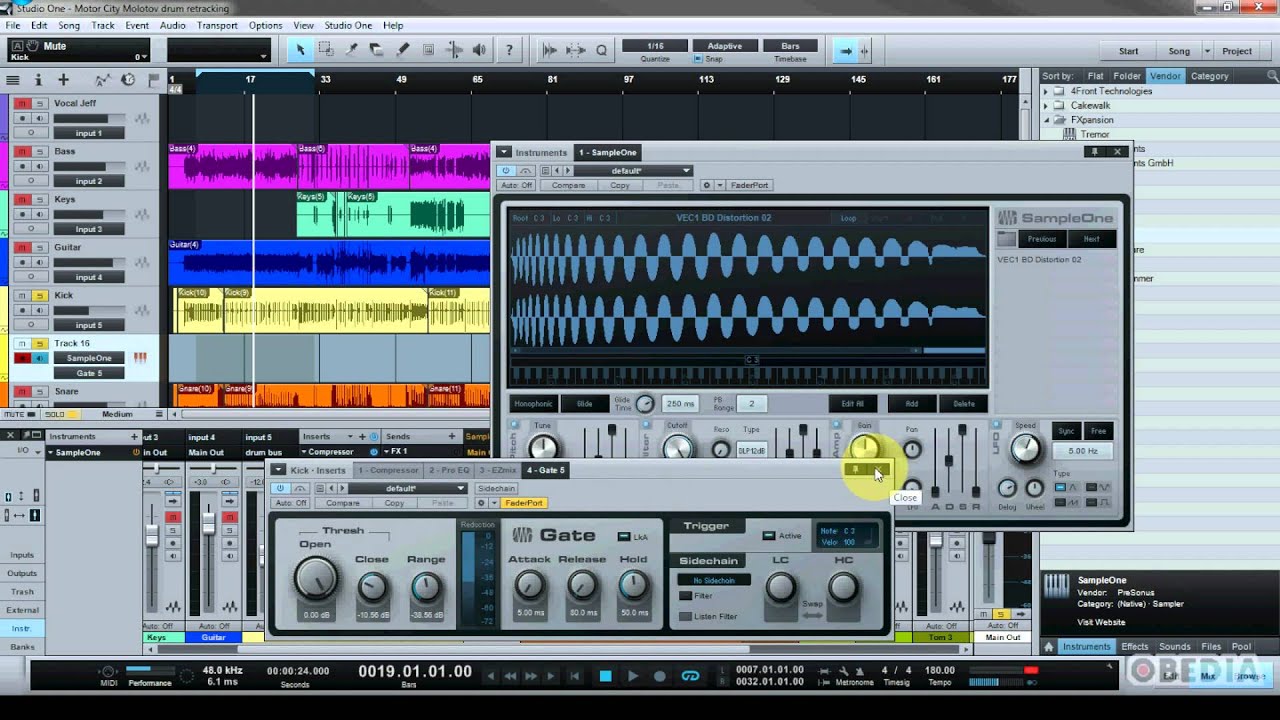Open the SampleOne gear settings icon
Screen dimensions: 1280x720
[x=706, y=185]
